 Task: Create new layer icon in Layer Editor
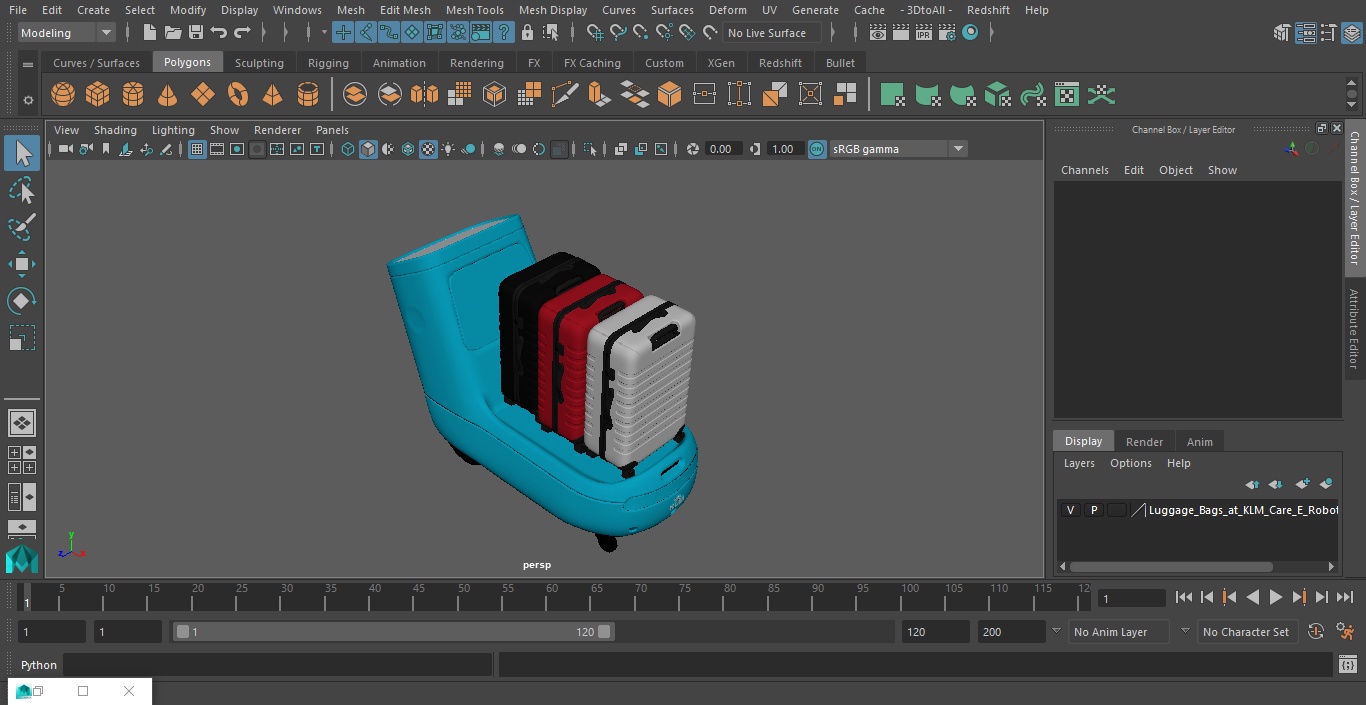click(1302, 484)
